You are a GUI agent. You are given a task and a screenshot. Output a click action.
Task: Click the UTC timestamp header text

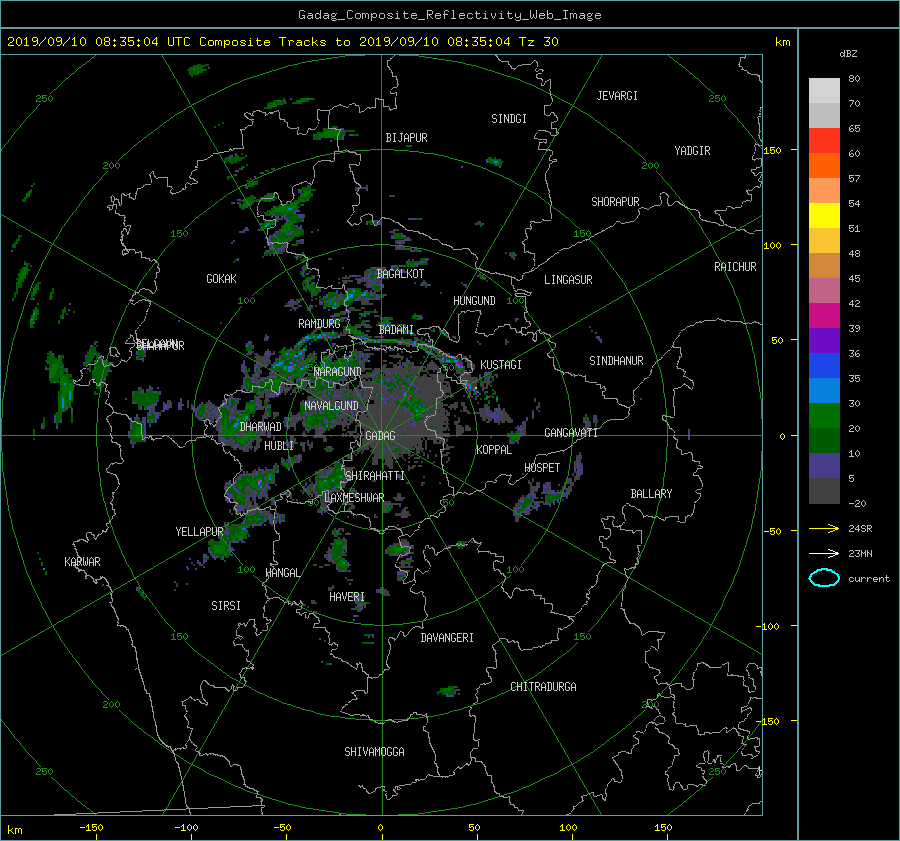(x=282, y=42)
